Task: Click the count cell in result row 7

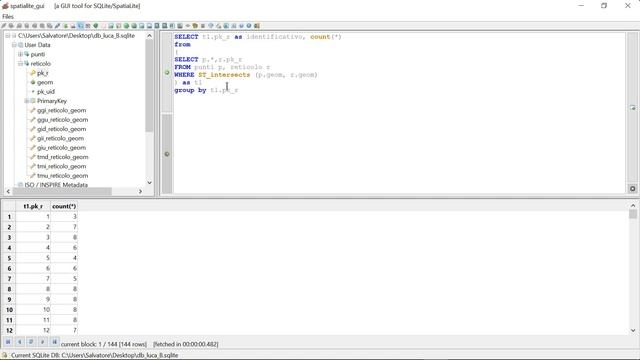Action: point(64,279)
